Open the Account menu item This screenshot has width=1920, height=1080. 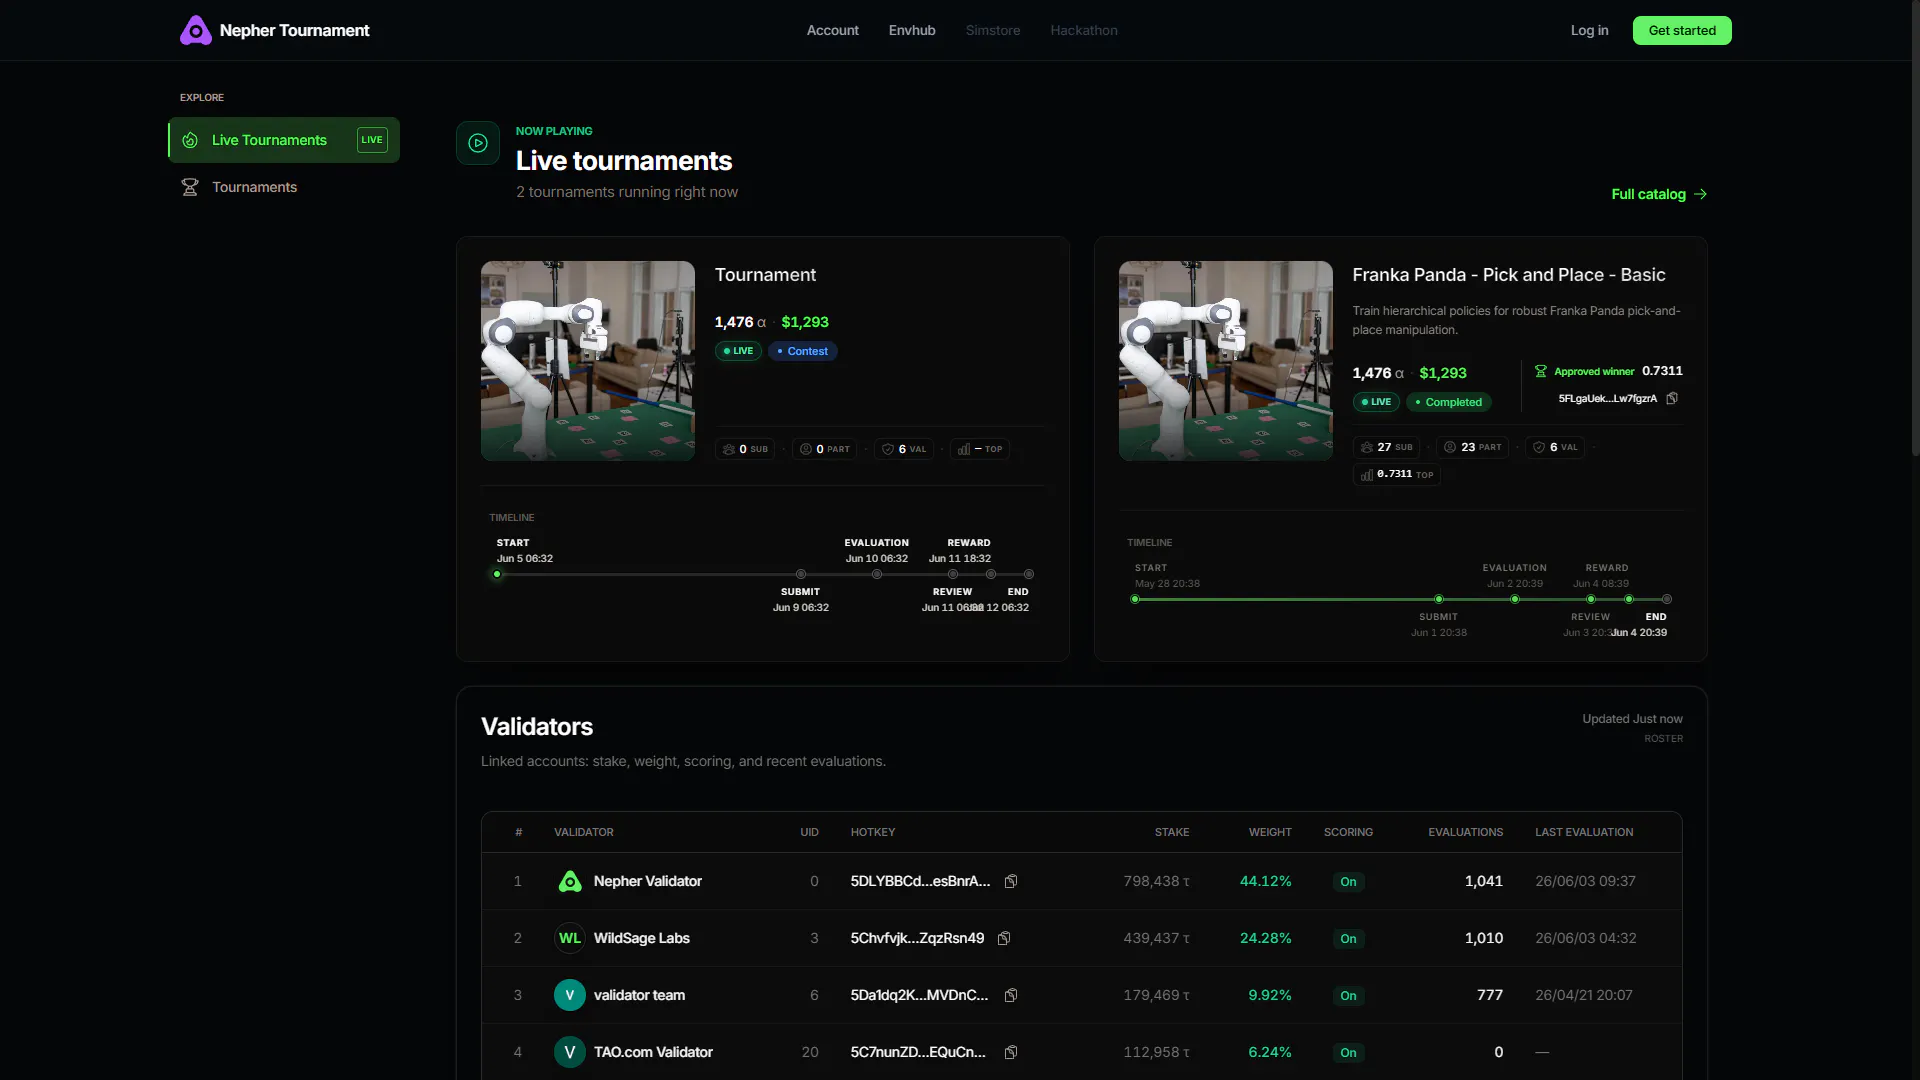click(x=833, y=30)
